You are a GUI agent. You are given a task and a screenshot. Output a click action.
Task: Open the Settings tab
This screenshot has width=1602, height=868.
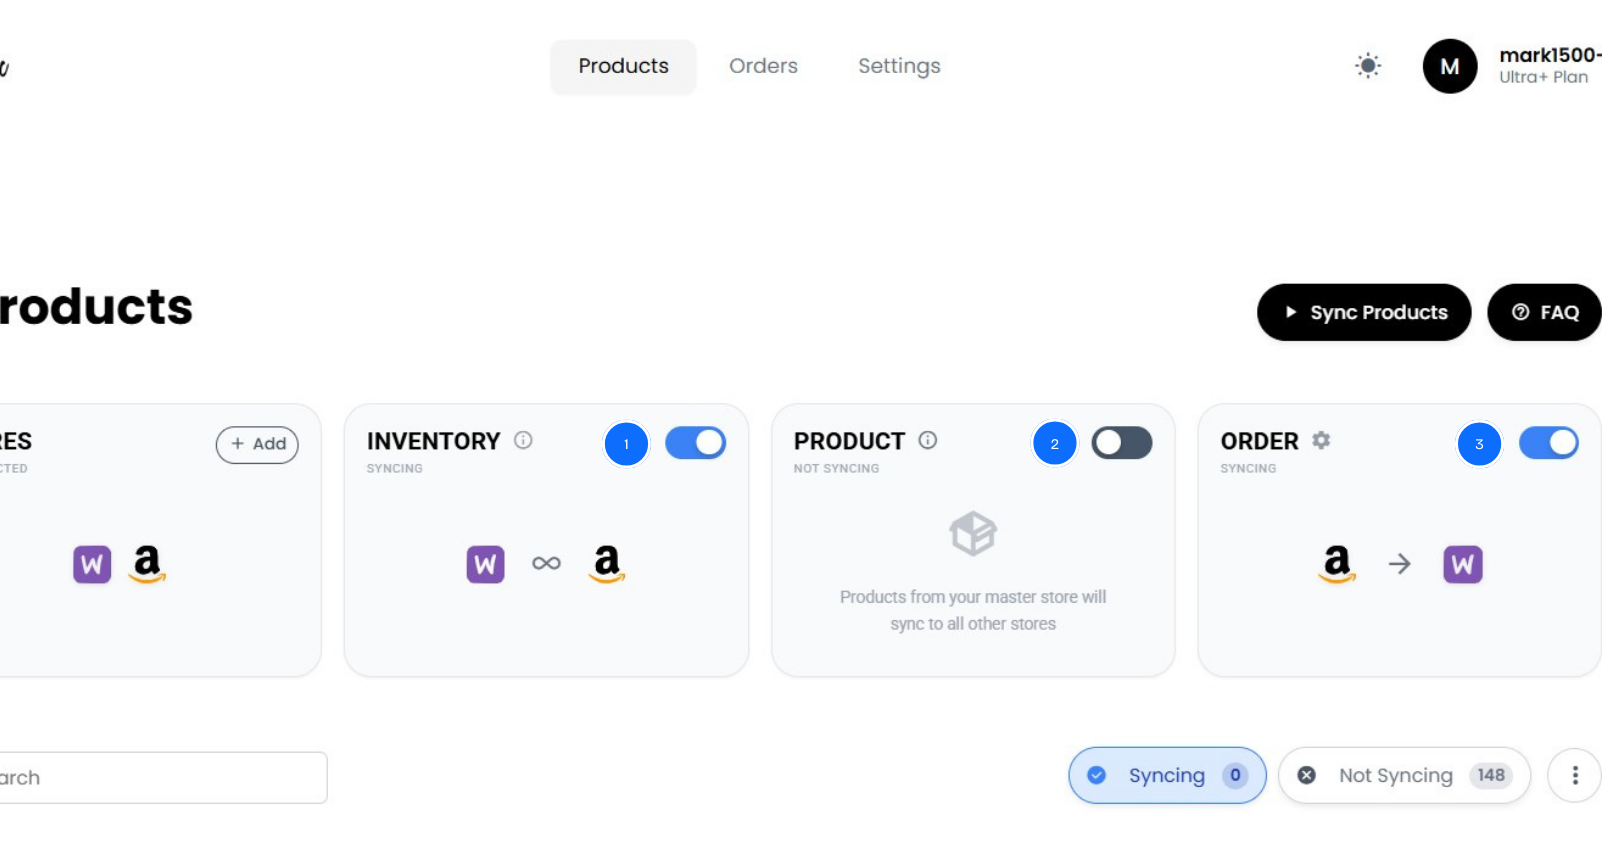(x=898, y=66)
